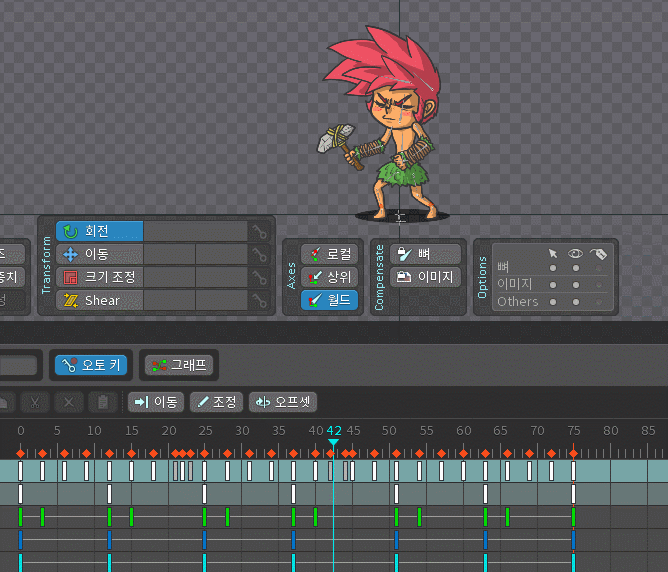Toggle 뼈 compensation in the Compensate panel
Viewport: 668px width, 572px height.
click(427, 254)
